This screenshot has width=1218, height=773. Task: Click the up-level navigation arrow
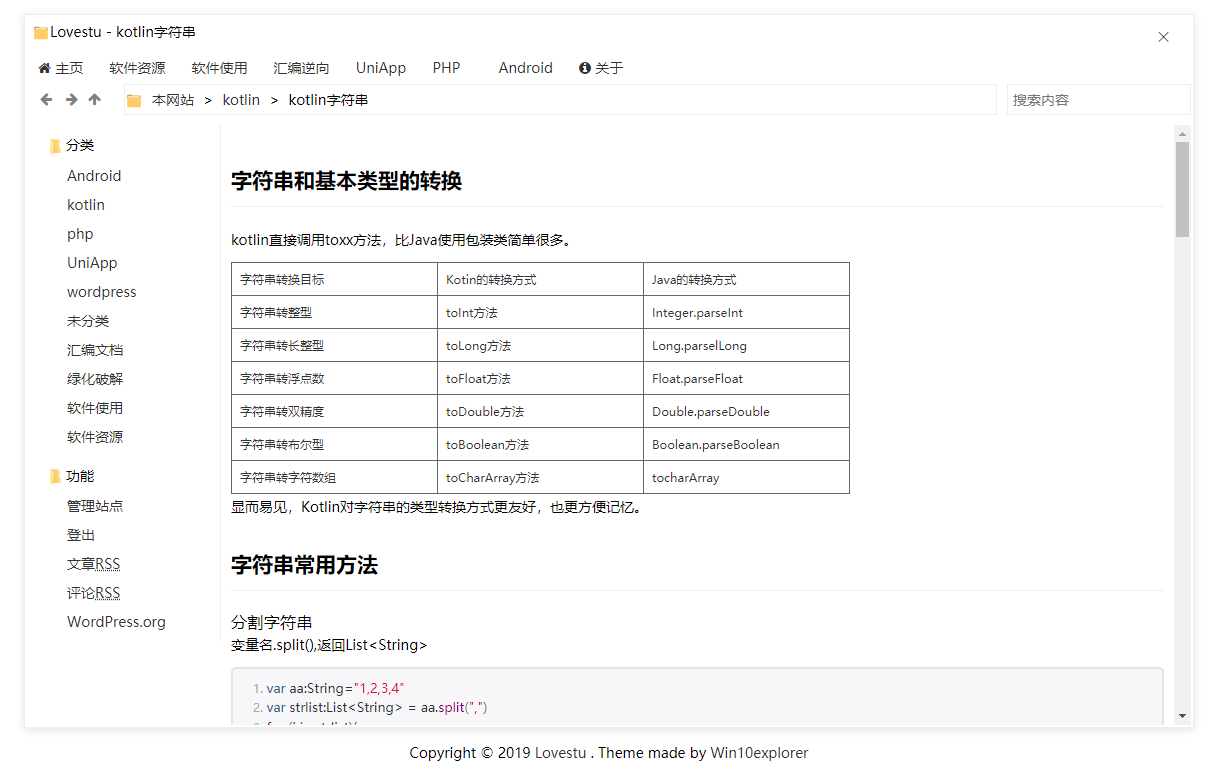94,99
